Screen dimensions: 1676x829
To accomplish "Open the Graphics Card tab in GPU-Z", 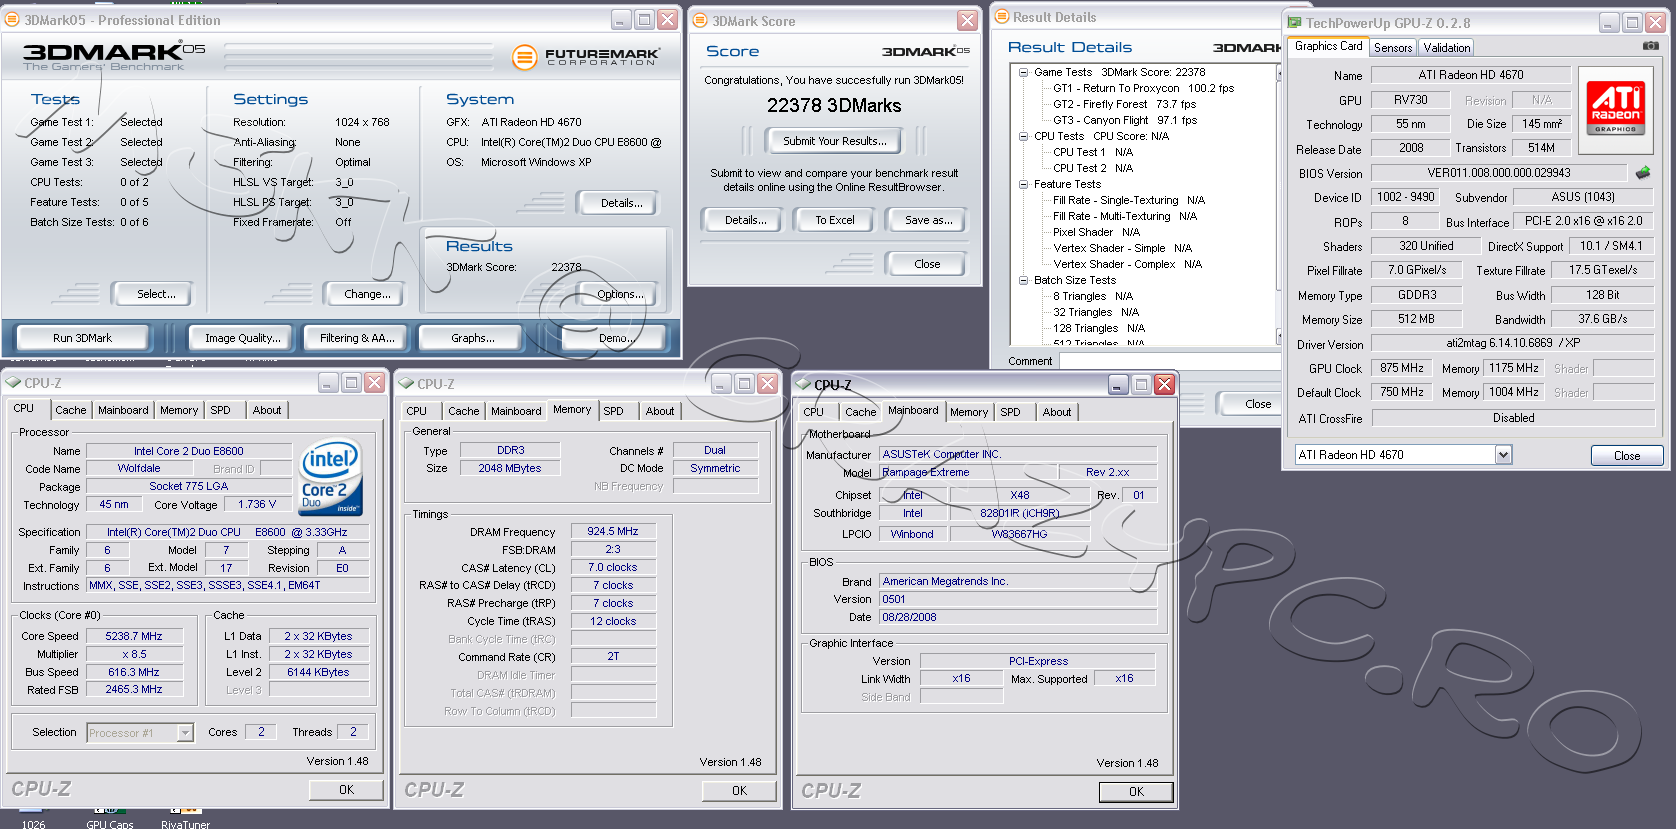I will tap(1328, 46).
